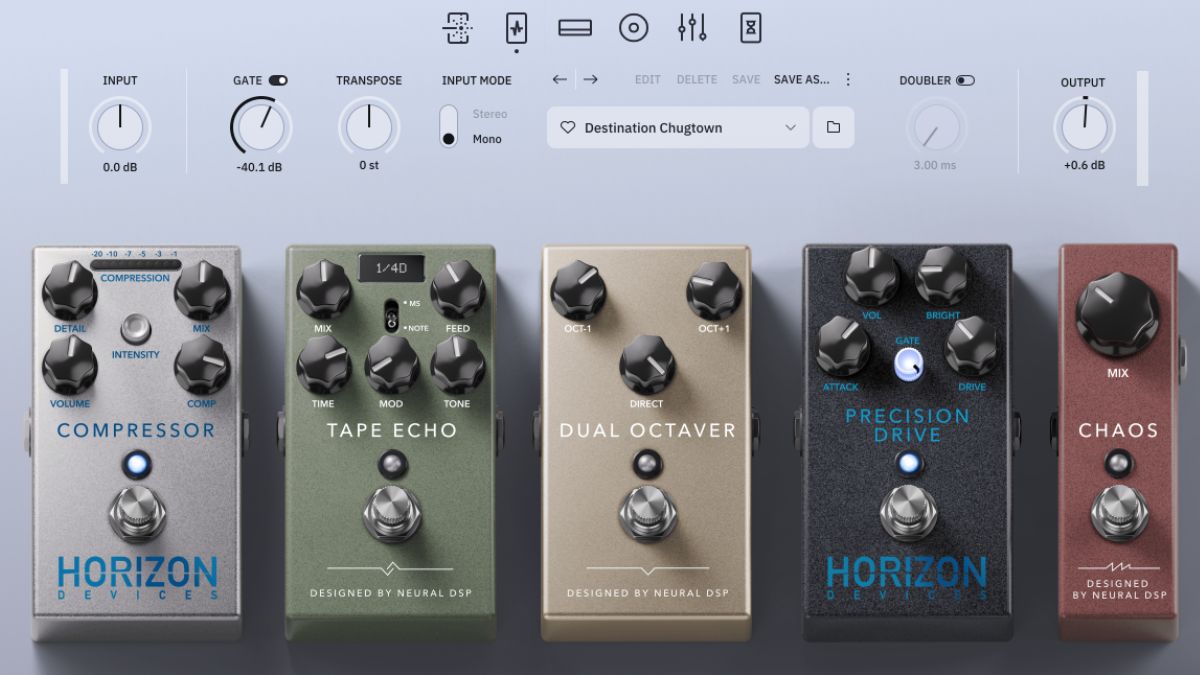Expand the Destination Chugtown preset dropdown
The width and height of the screenshot is (1200, 675).
(x=678, y=127)
